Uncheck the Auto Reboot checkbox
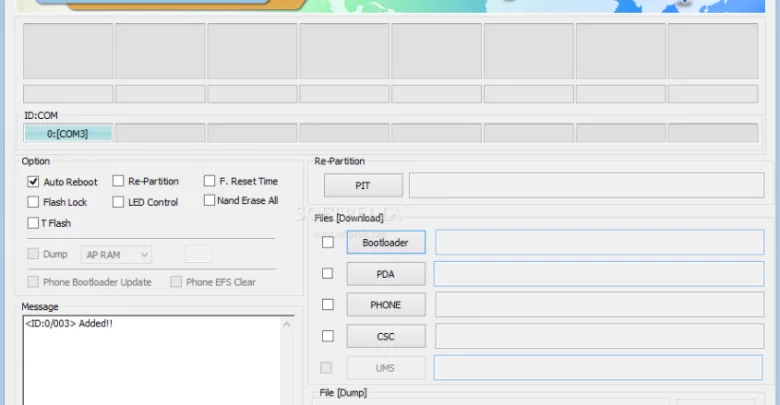The width and height of the screenshot is (780, 405). [34, 182]
